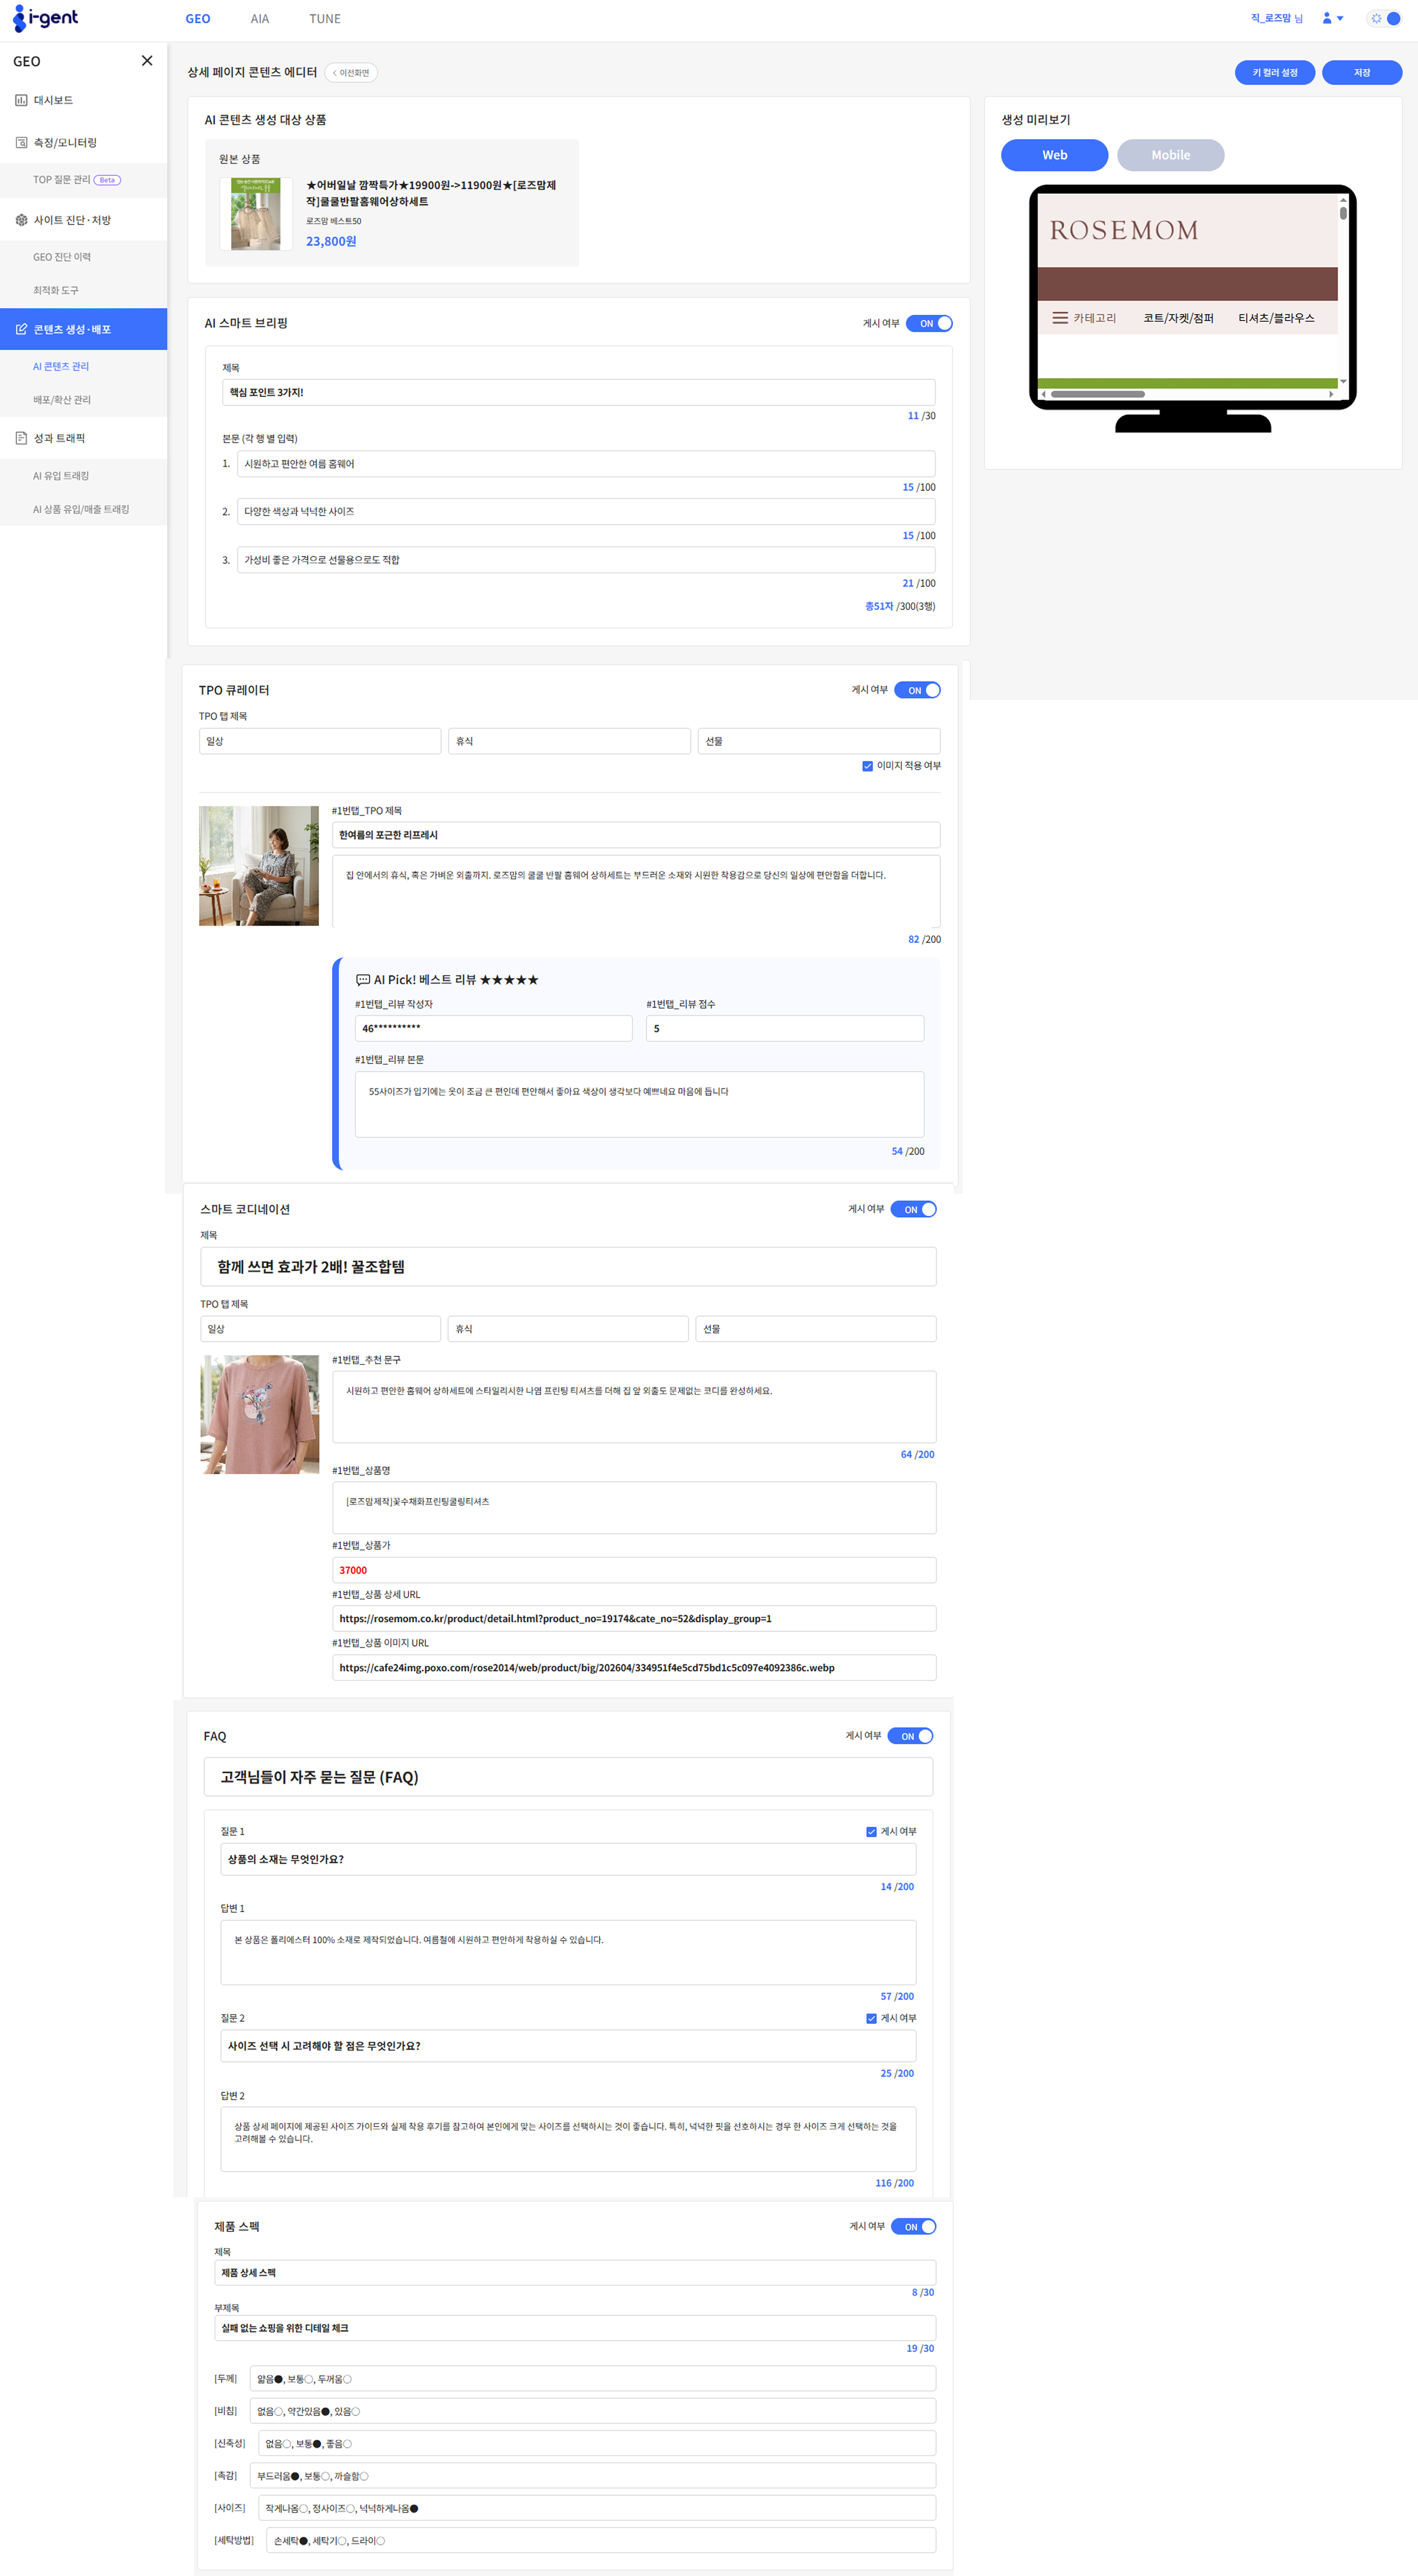Click the 시원하고 편안한 여름 홈웨어 field

click(x=586, y=464)
